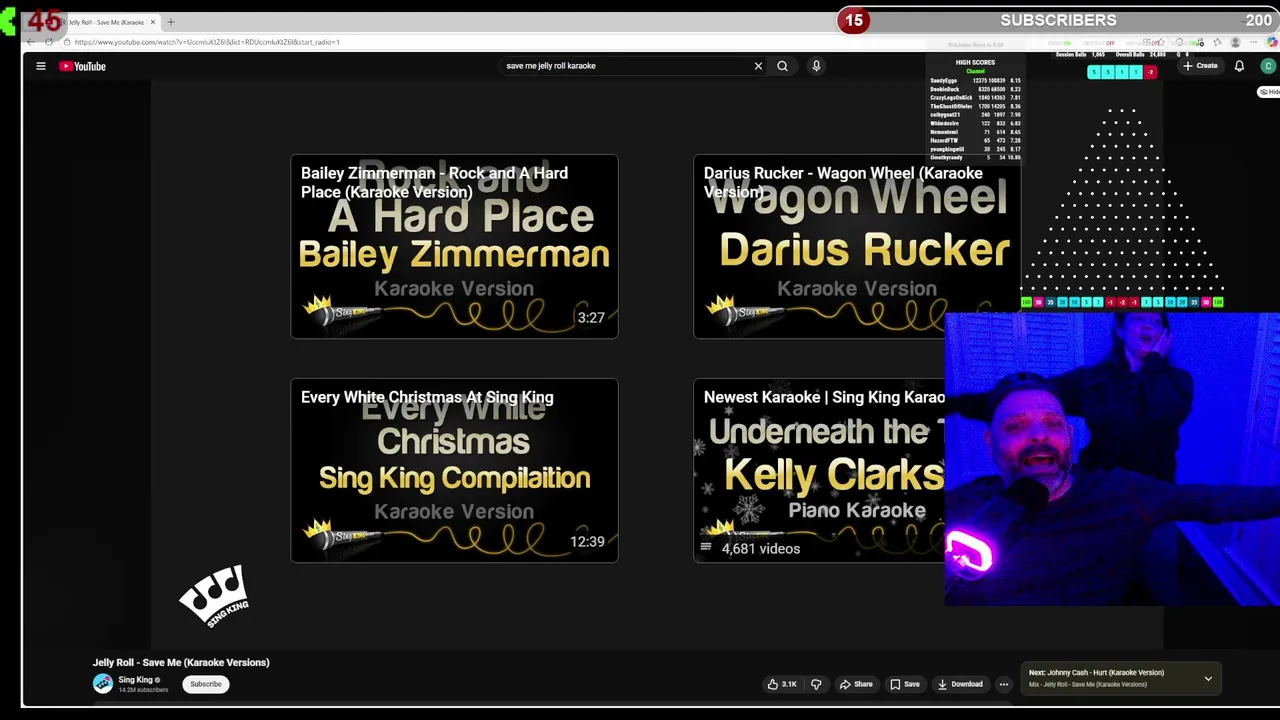This screenshot has width=1280, height=720.
Task: Open browser profile icon in toolbar
Action: pyautogui.click(x=1236, y=42)
